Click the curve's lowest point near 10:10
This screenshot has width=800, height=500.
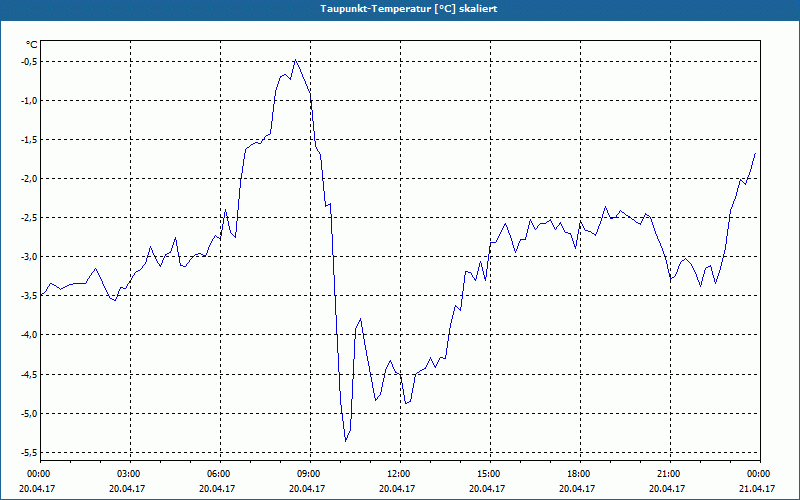345,441
